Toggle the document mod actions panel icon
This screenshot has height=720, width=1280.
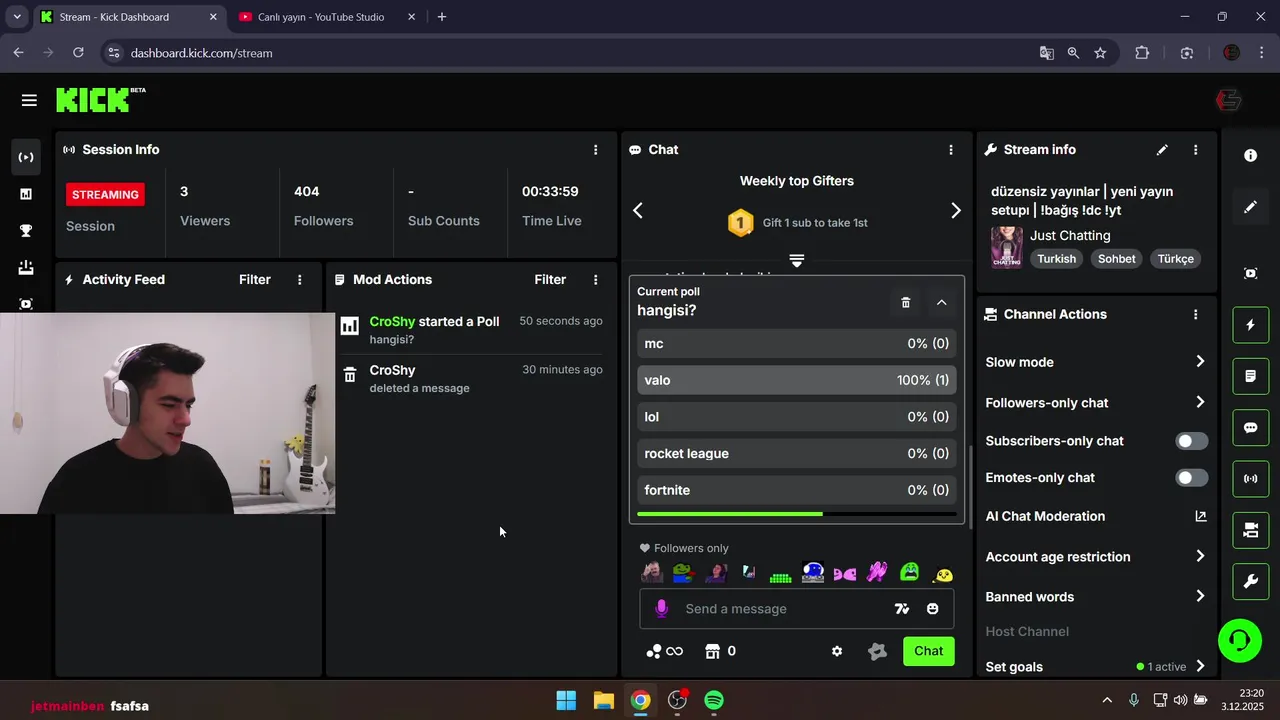[1250, 376]
